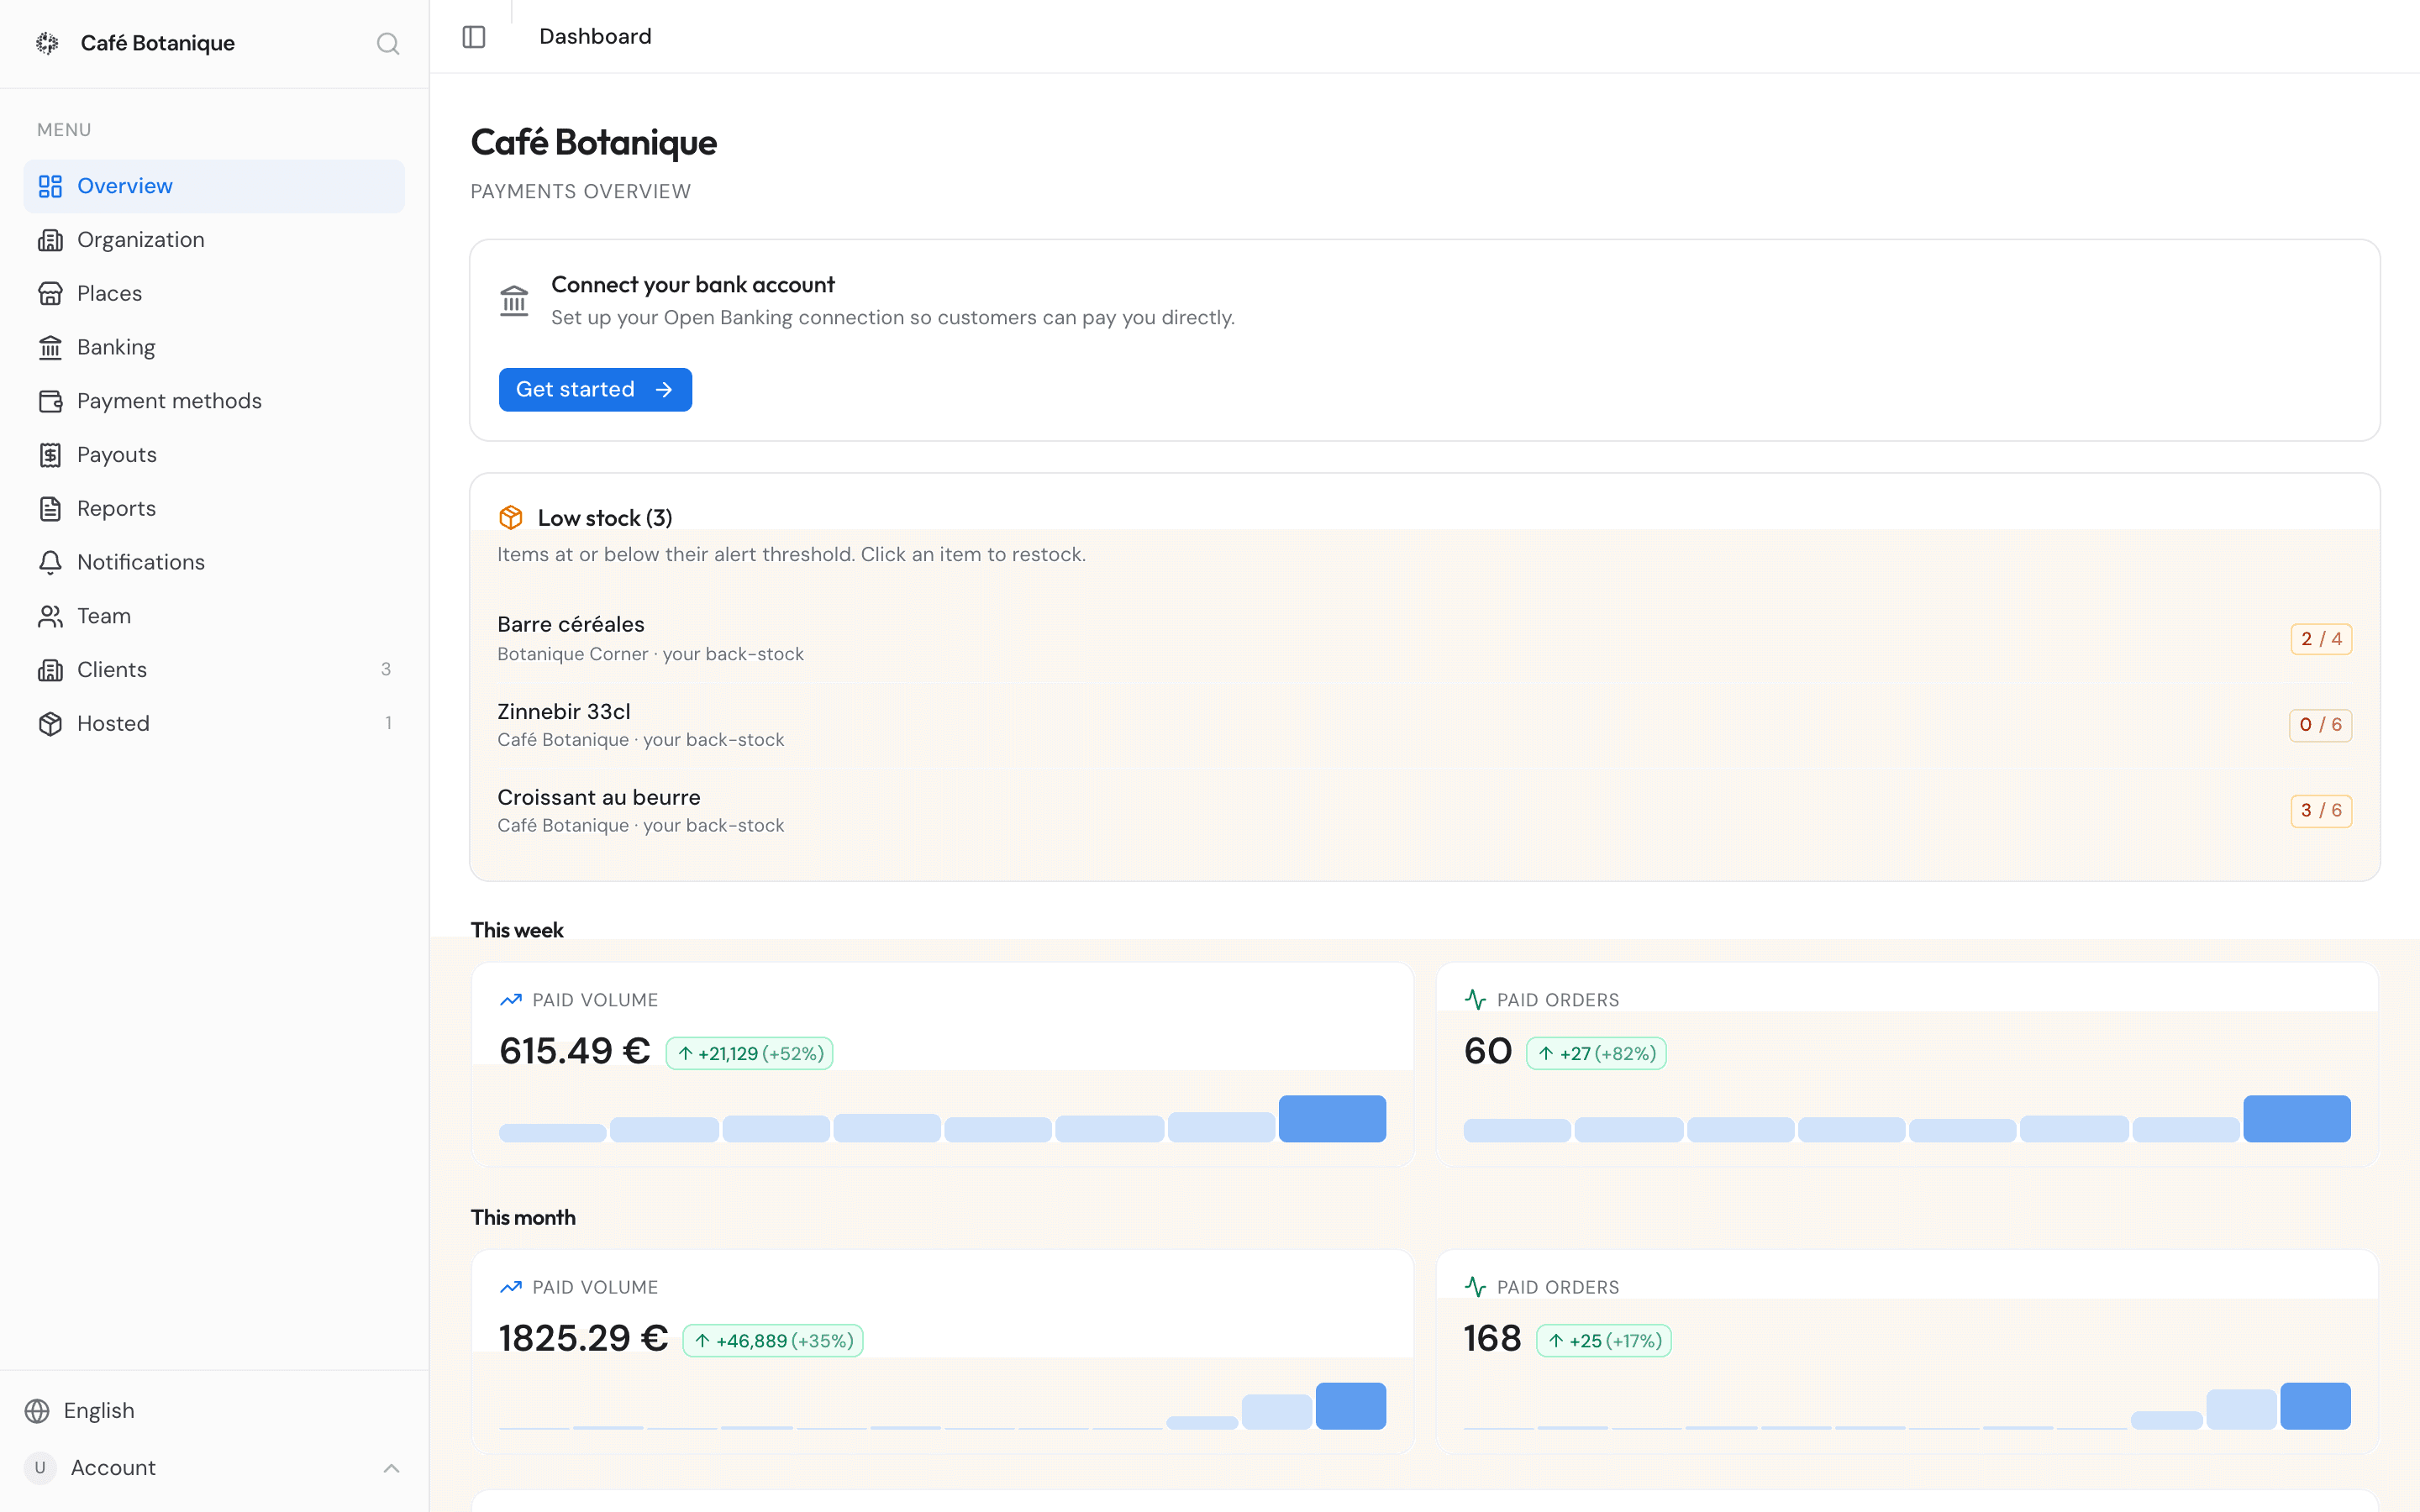Click the 615.49 € weekly volume value

coord(574,1051)
